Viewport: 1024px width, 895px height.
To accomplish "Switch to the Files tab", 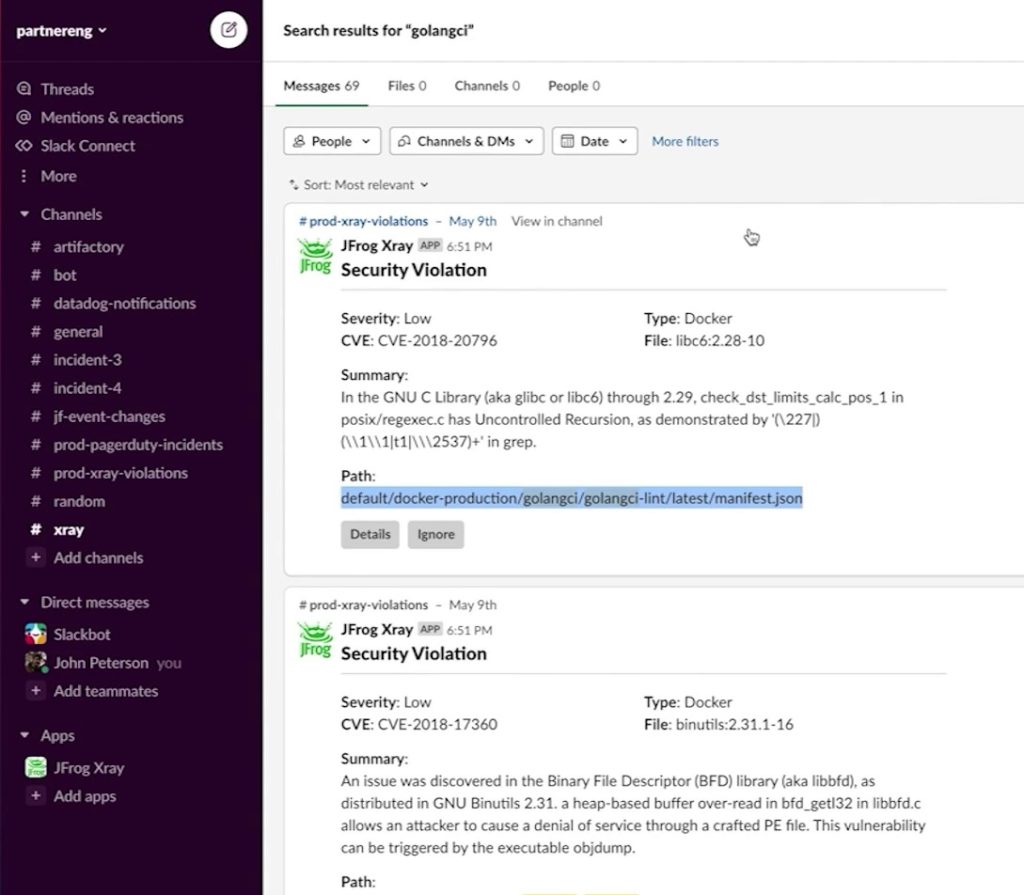I will click(406, 86).
